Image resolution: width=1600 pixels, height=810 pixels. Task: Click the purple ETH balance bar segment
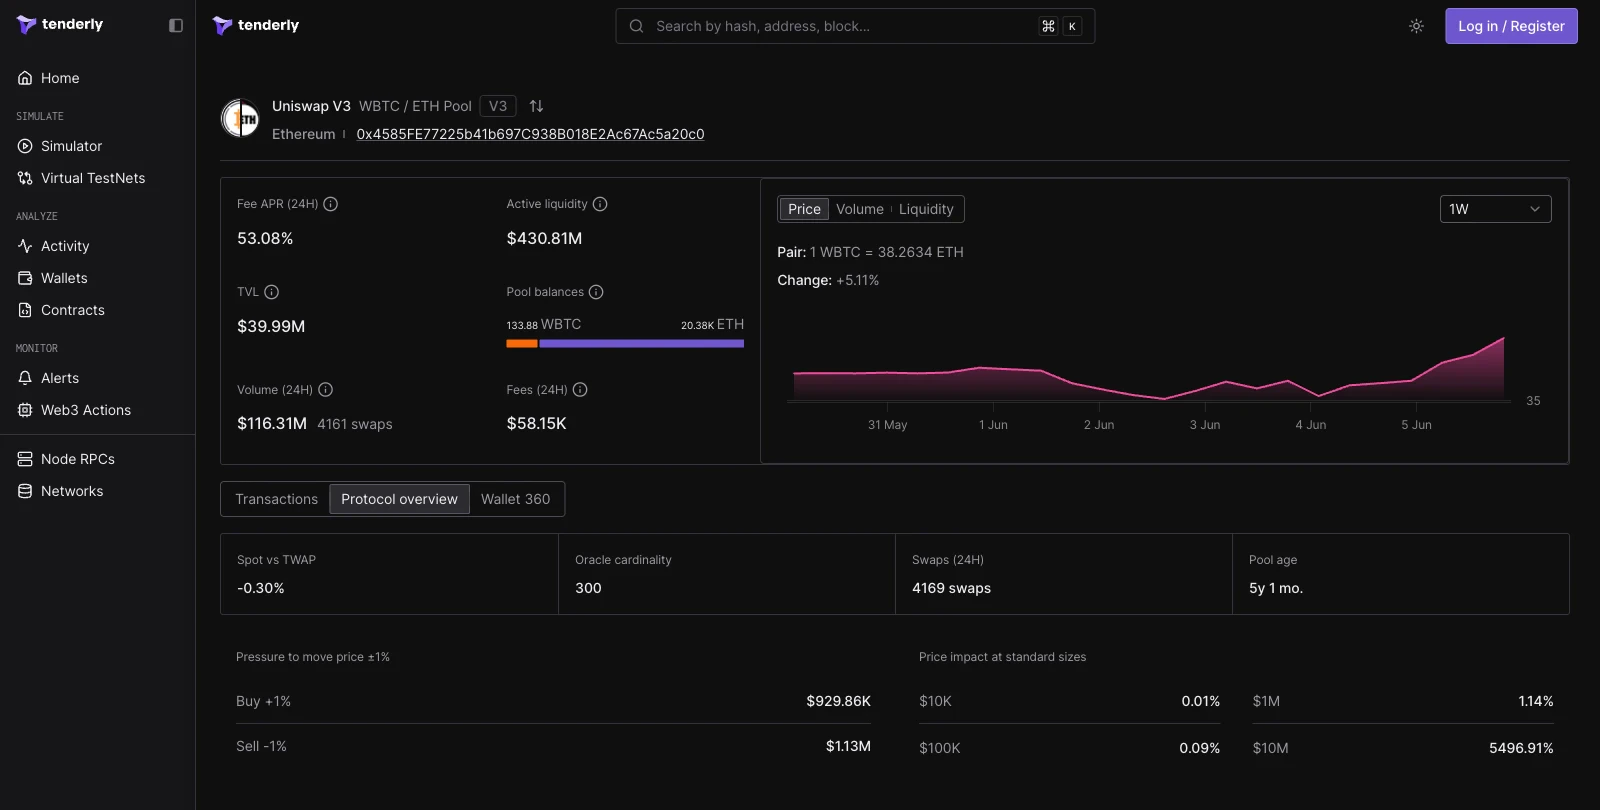pyautogui.click(x=642, y=343)
